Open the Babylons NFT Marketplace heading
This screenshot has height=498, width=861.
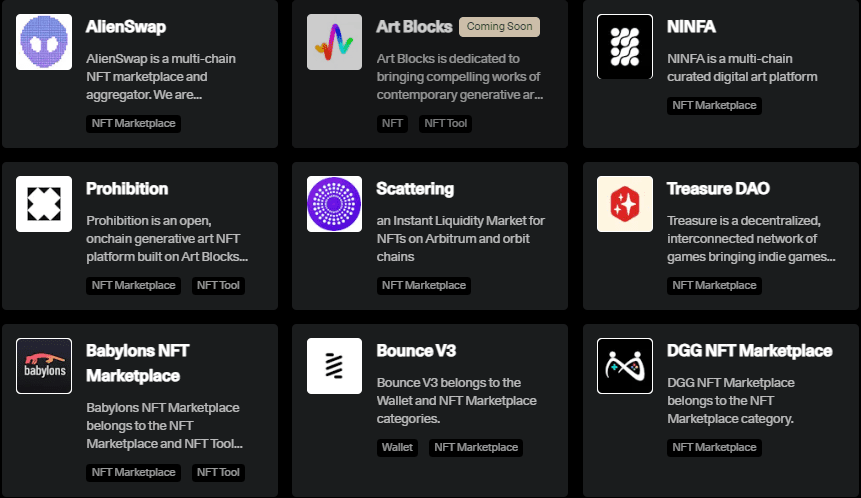pos(138,363)
